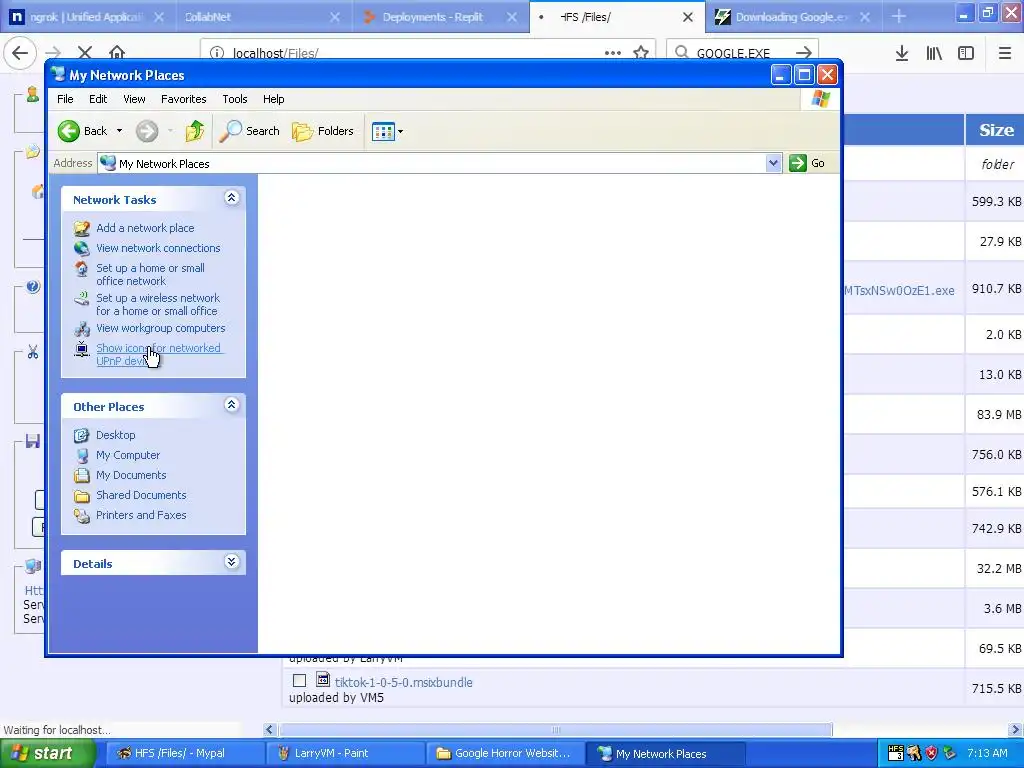Open the Help menu
This screenshot has width=1024, height=768.
(274, 99)
